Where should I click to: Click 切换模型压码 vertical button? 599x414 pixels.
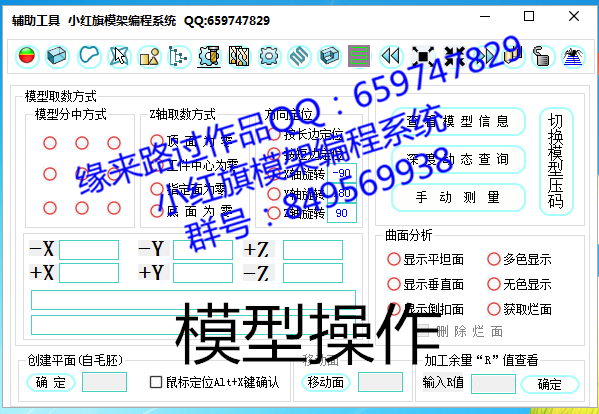556,161
